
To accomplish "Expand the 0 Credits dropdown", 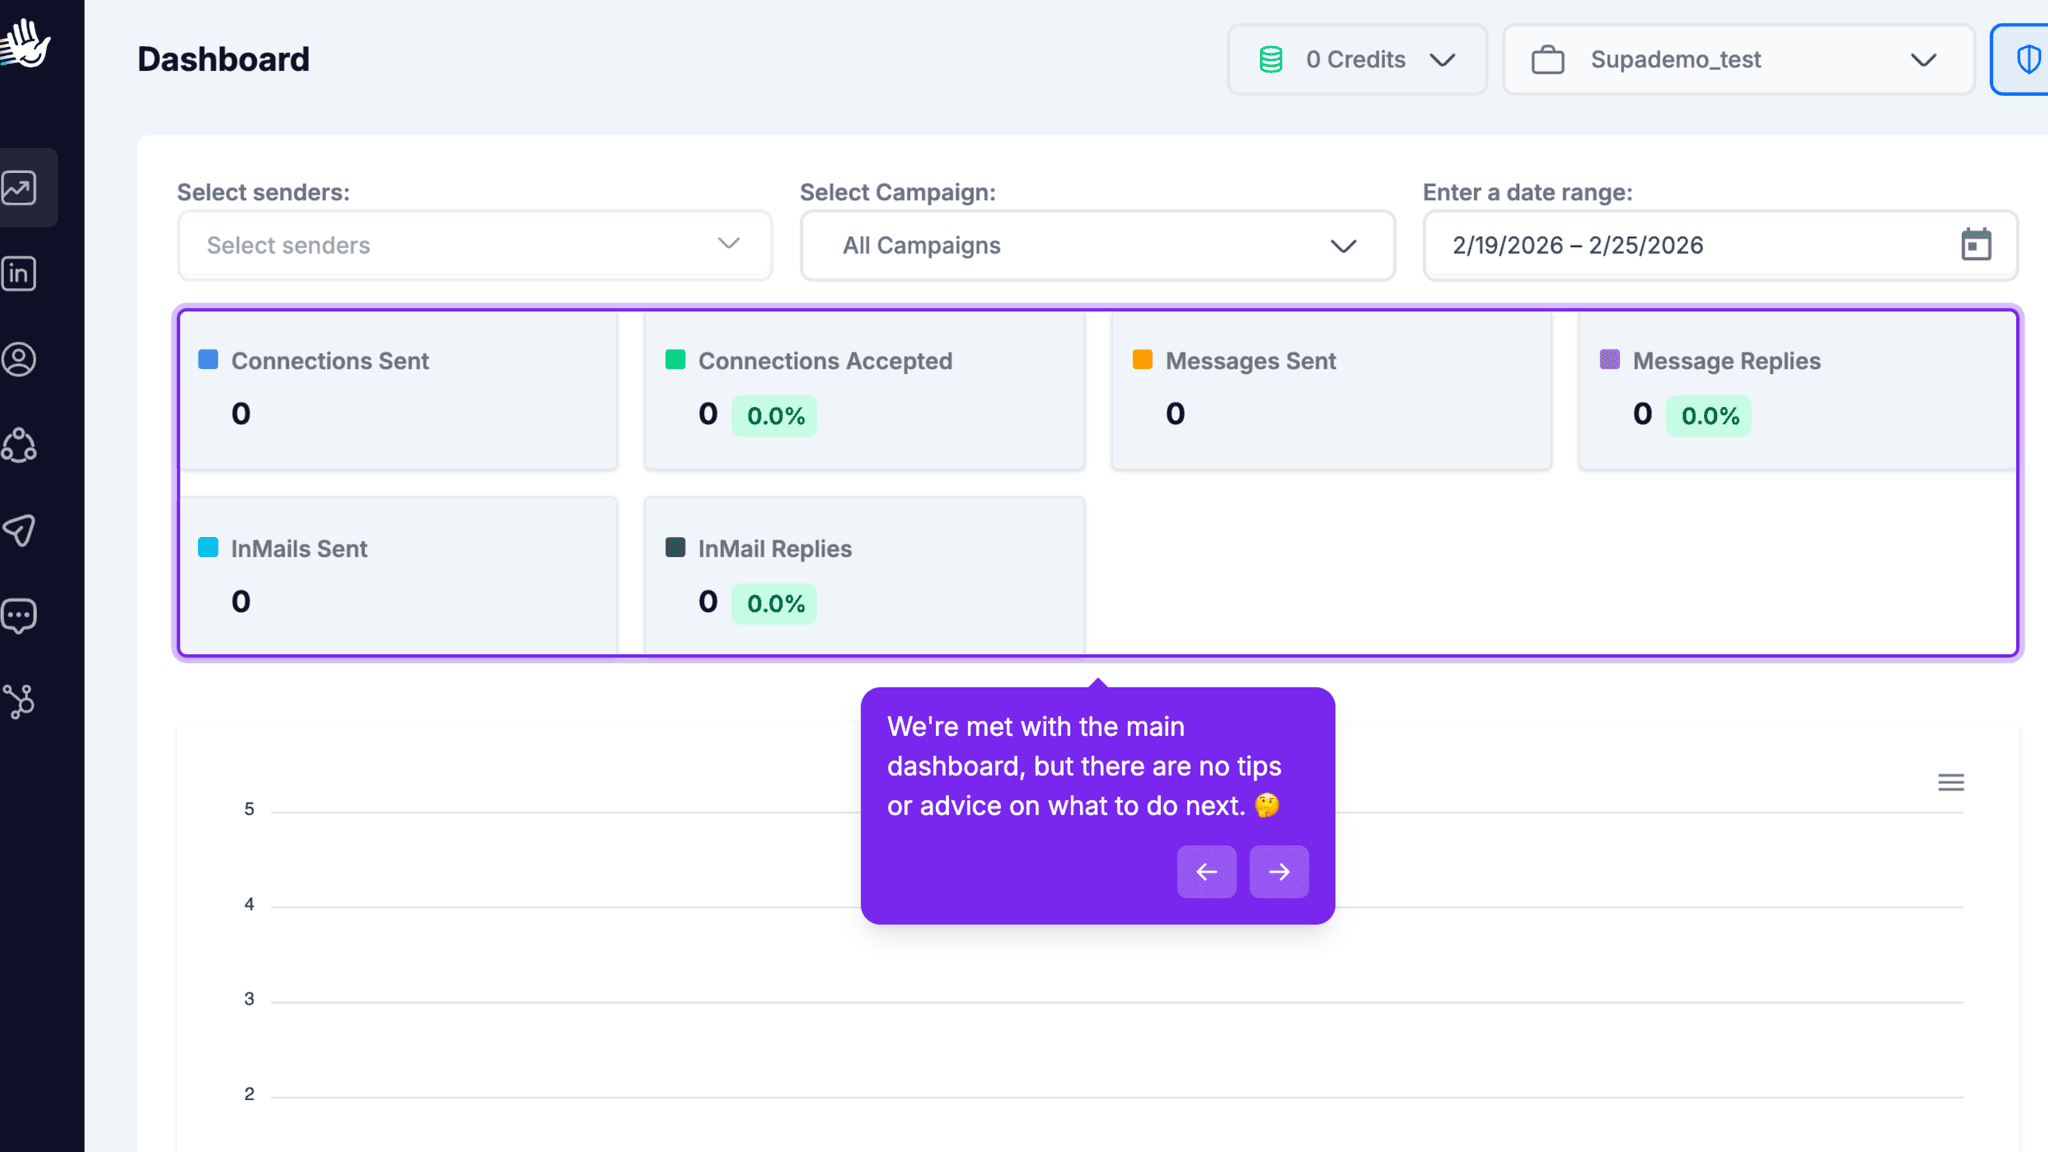I will tap(1357, 59).
